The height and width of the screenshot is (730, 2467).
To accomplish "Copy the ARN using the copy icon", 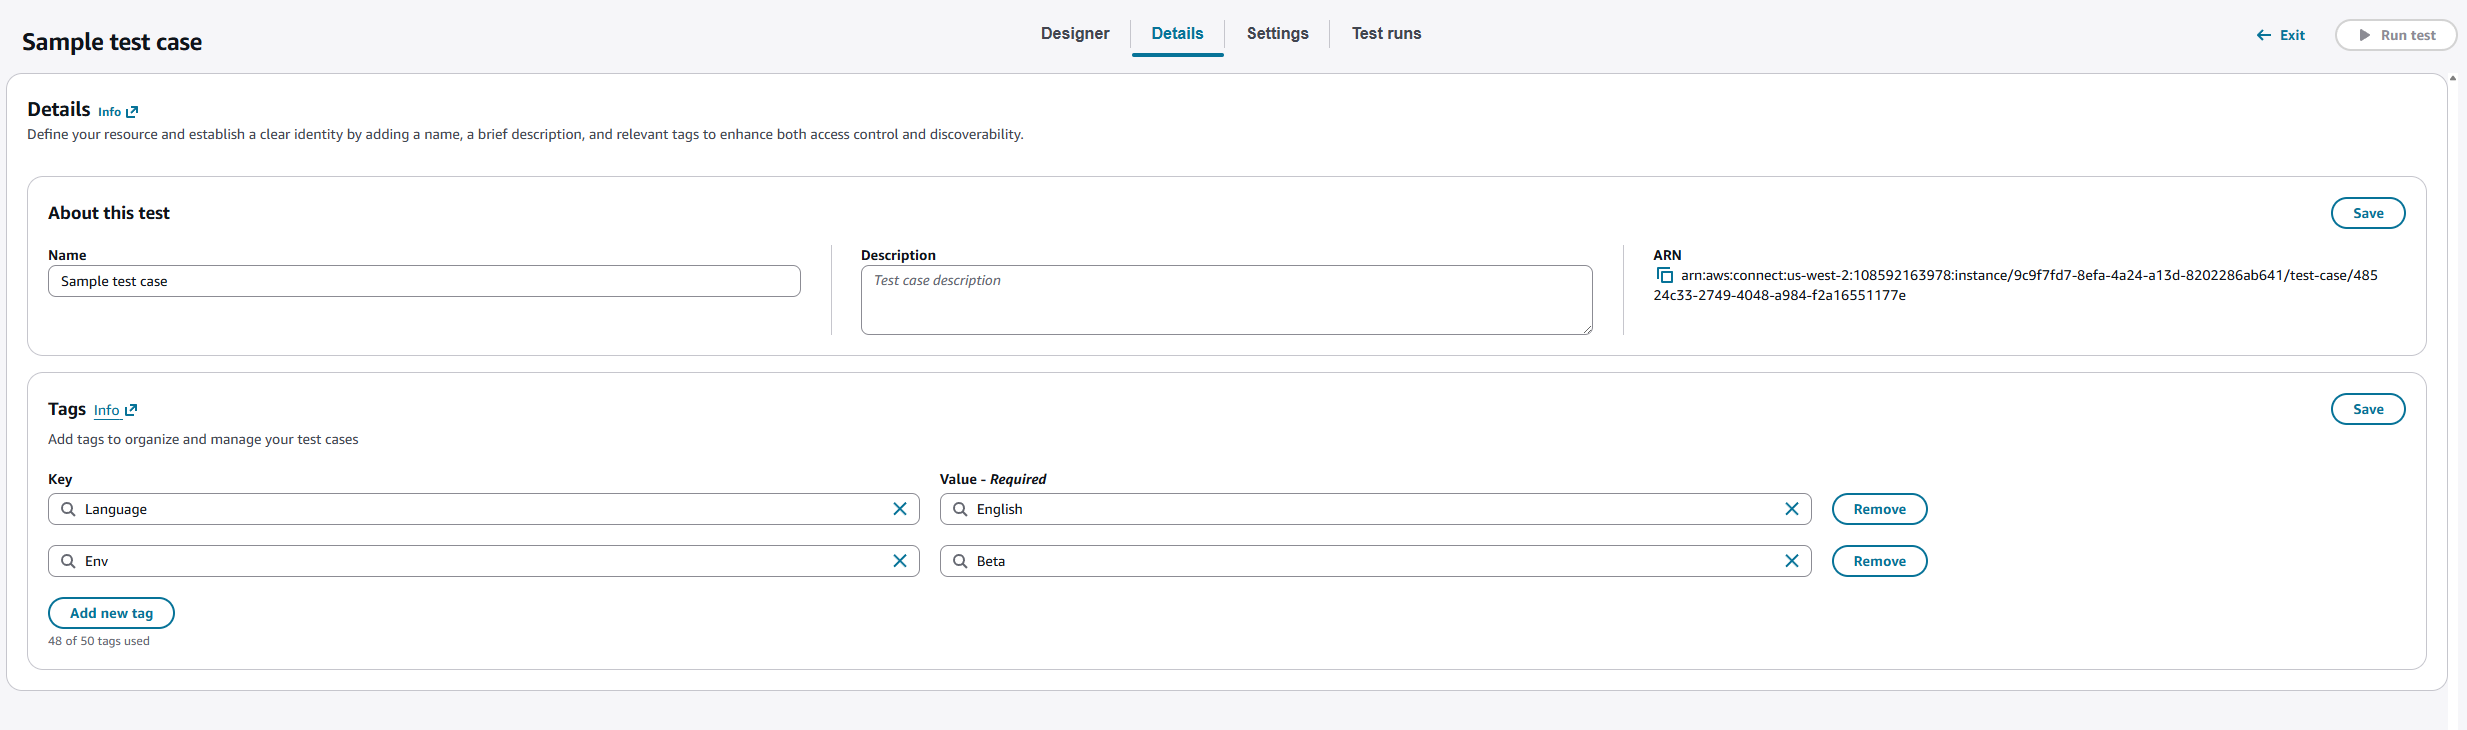I will pos(1665,276).
